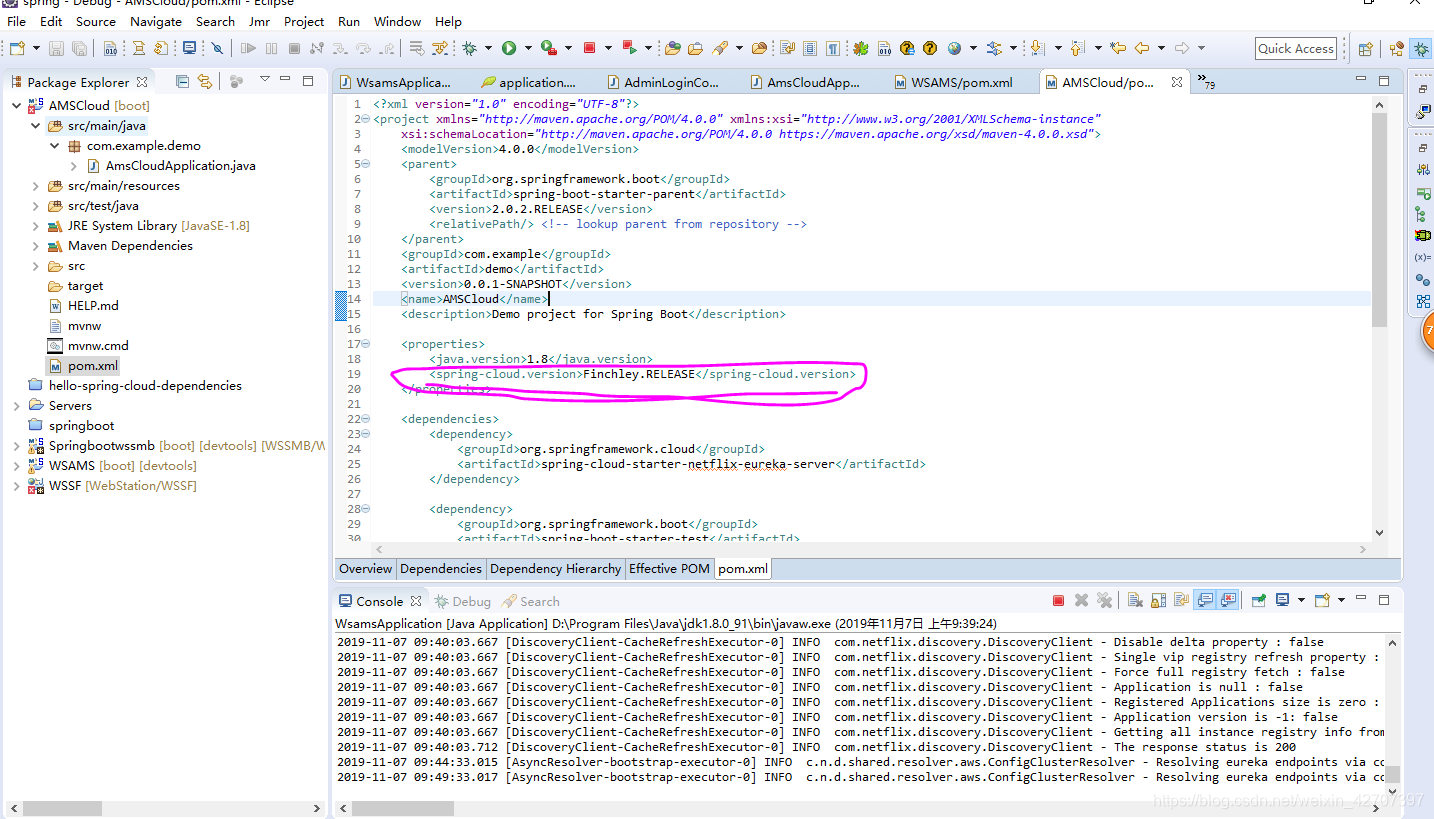Image resolution: width=1434 pixels, height=819 pixels.
Task: Click the Finchley.RELEASE version text
Action: 638,374
